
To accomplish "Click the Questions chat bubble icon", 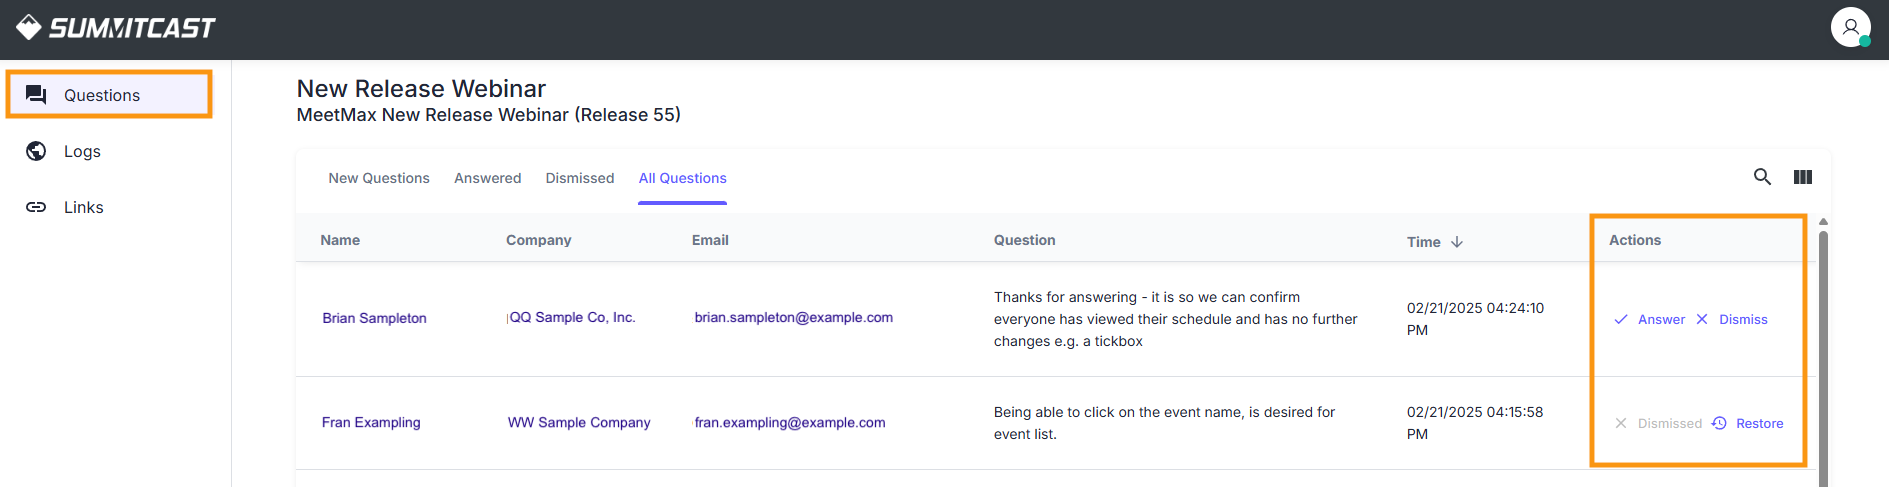I will [x=36, y=95].
